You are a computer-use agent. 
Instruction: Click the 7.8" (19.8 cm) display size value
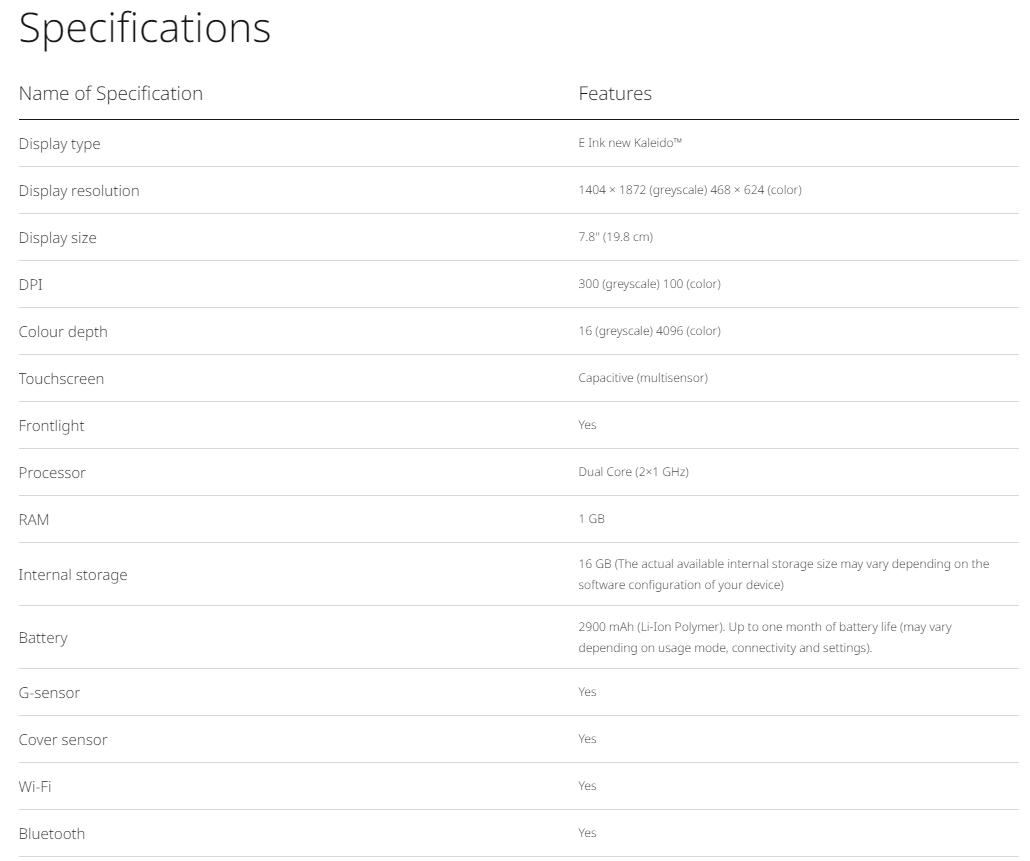[615, 237]
